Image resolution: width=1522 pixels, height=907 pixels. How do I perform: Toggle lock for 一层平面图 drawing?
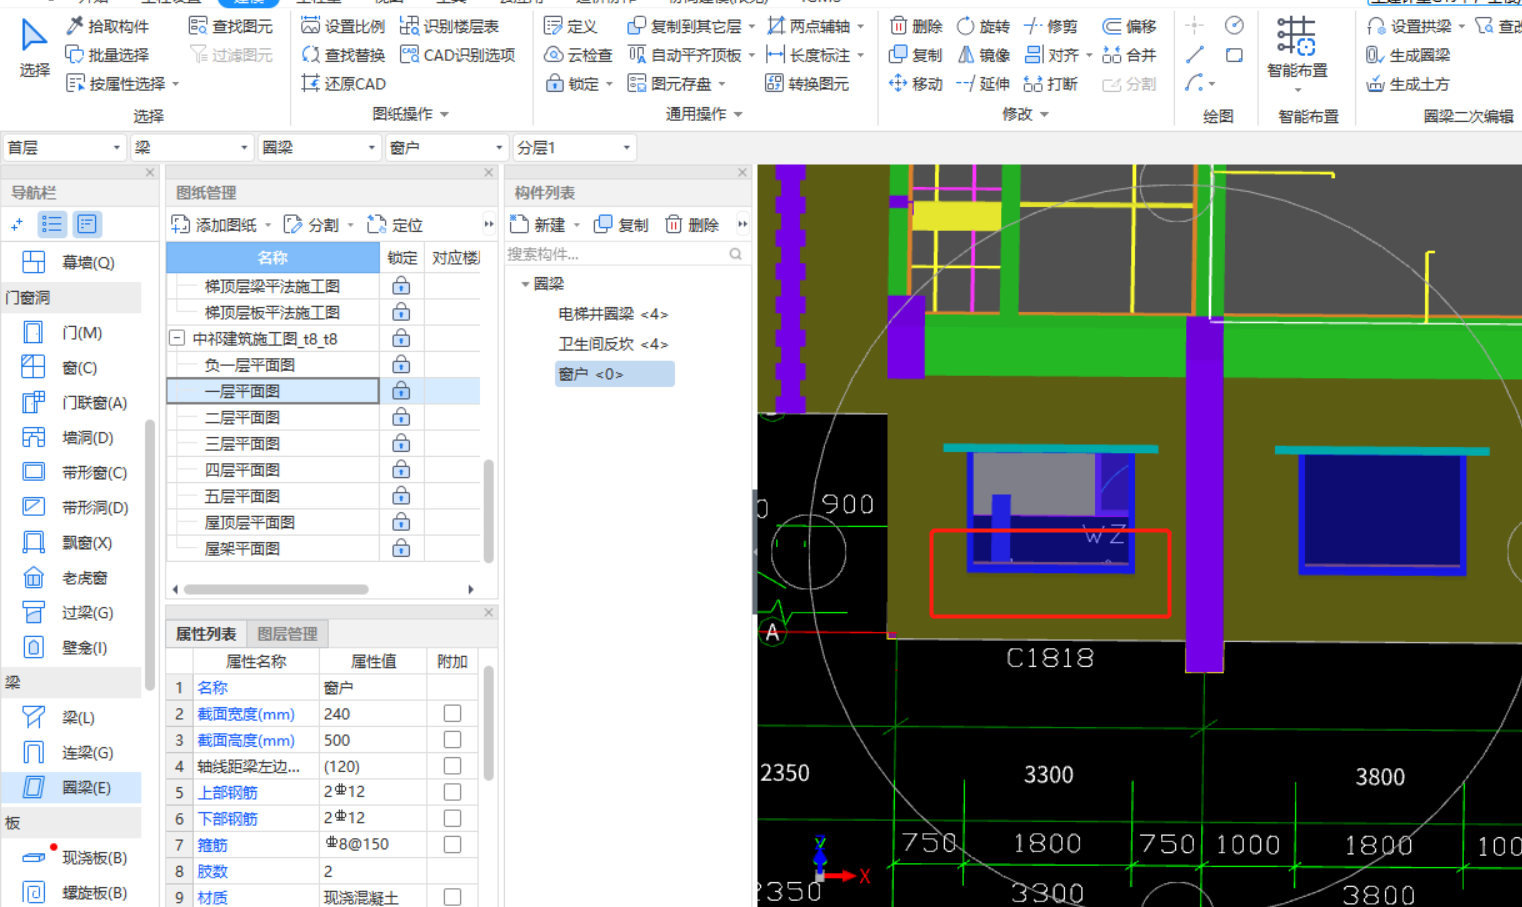(401, 391)
